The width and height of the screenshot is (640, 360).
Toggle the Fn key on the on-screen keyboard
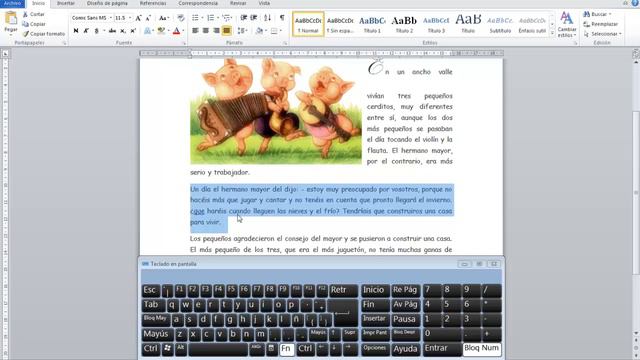pos(287,349)
